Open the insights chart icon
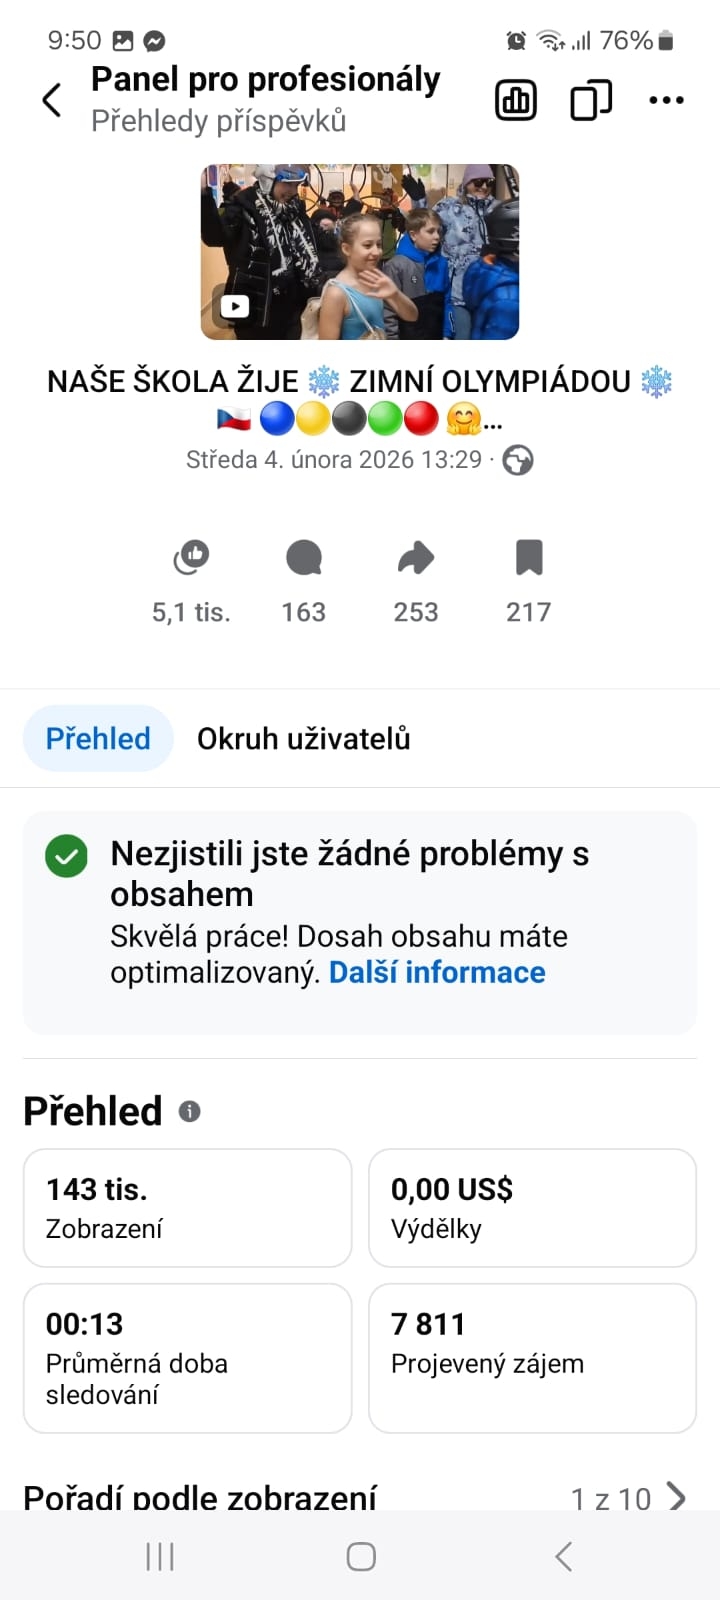720x1600 pixels. (x=516, y=100)
